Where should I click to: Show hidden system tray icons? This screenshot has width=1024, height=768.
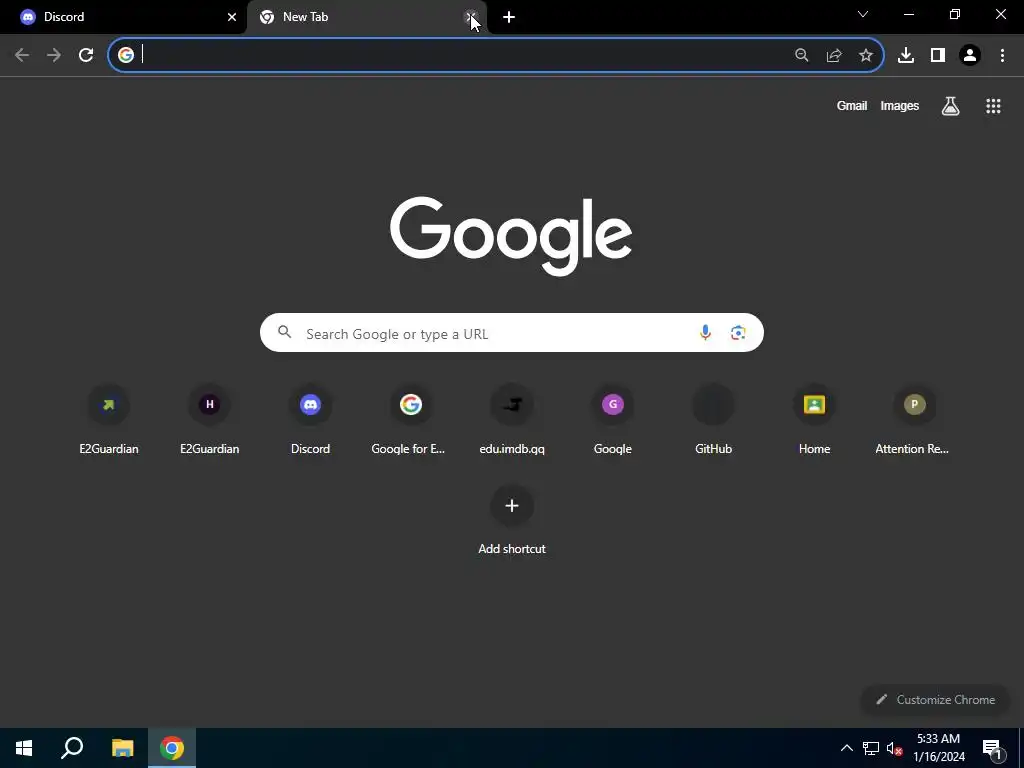pyautogui.click(x=846, y=748)
